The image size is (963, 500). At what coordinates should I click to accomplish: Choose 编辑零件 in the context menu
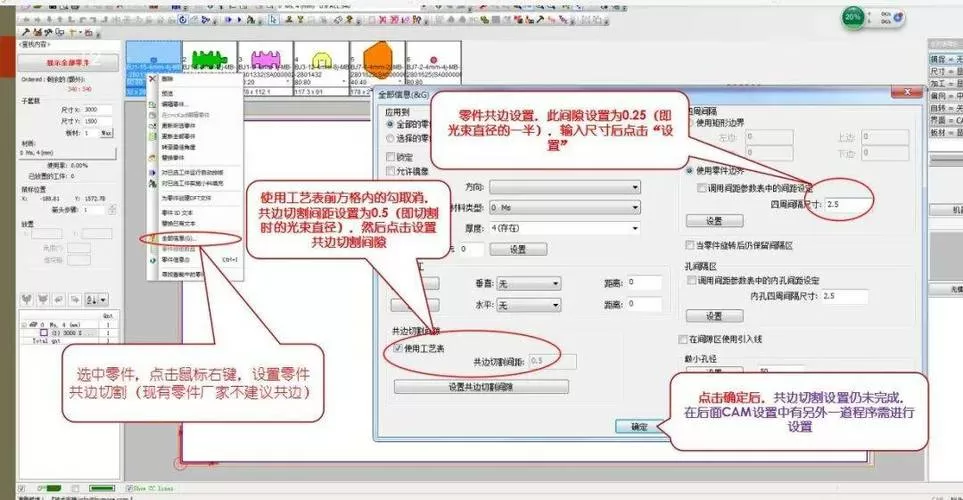coord(174,104)
